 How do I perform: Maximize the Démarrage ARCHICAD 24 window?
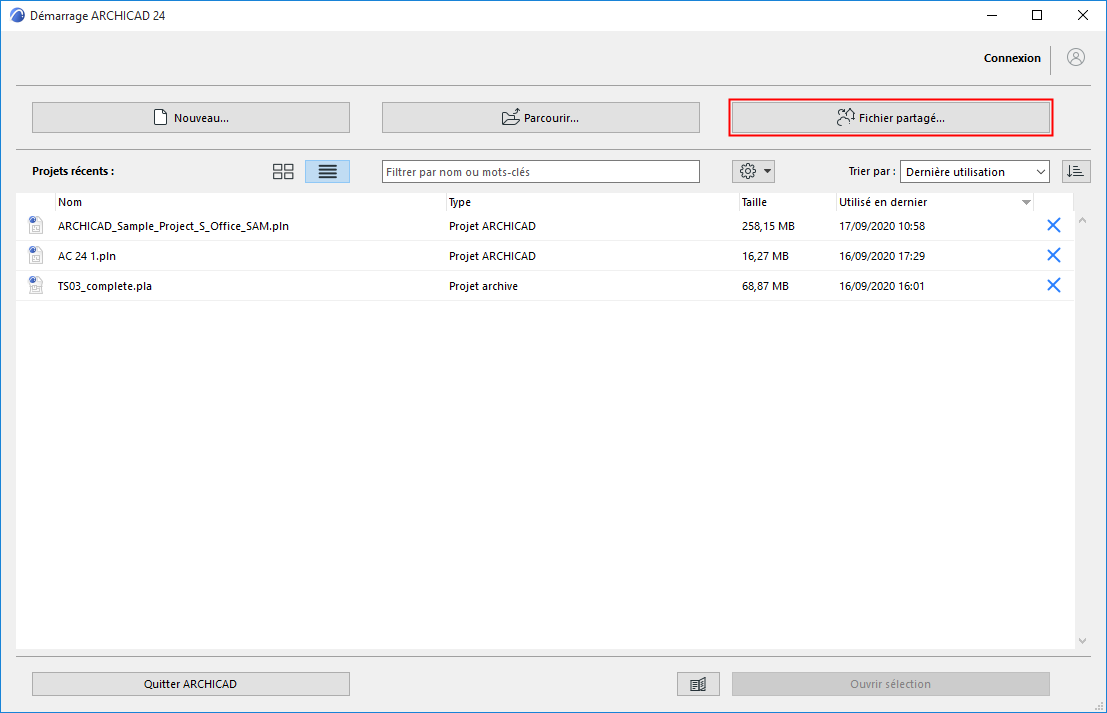point(1036,16)
